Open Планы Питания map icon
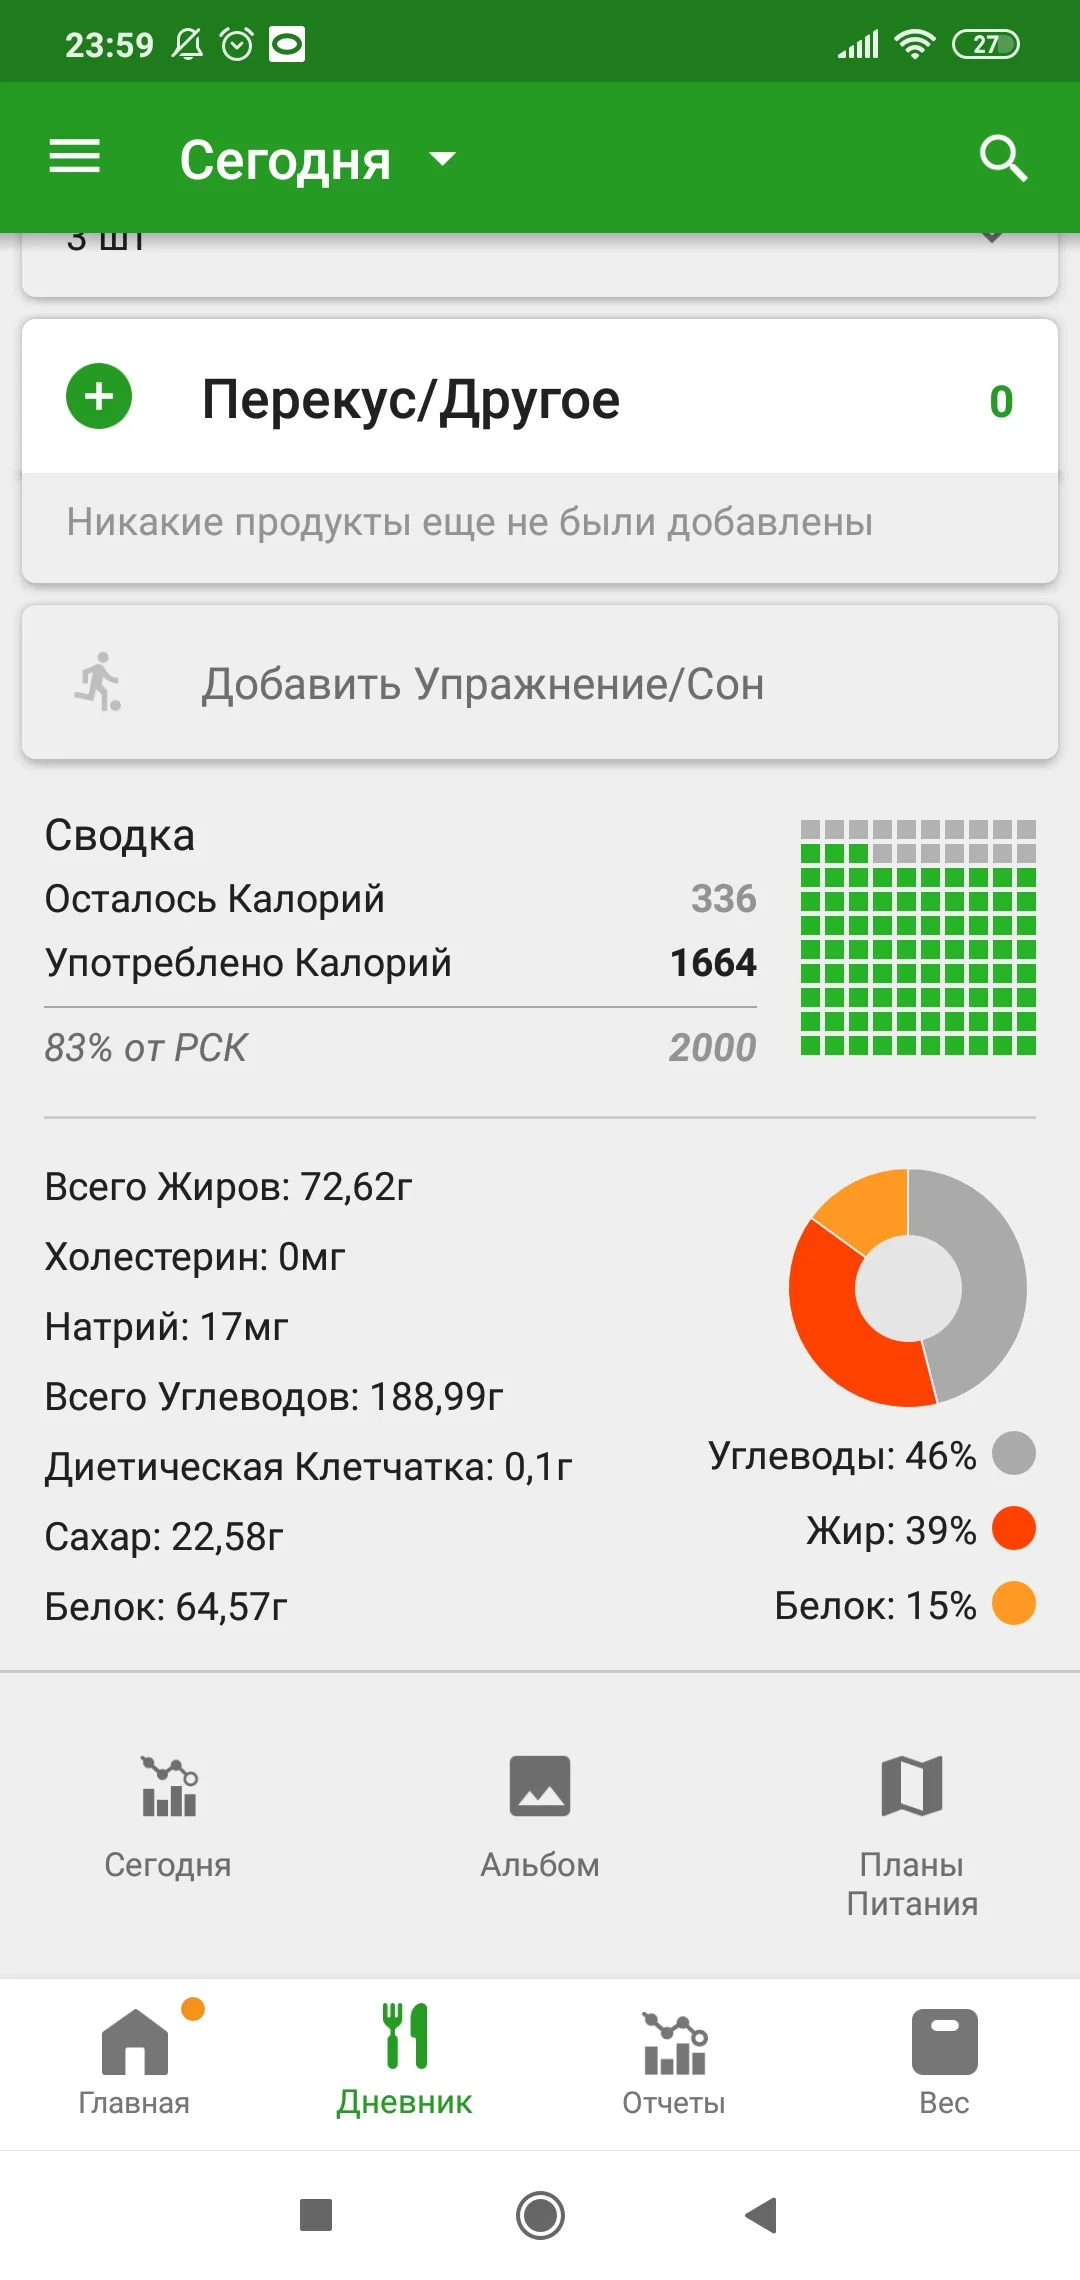The height and width of the screenshot is (2280, 1080). pyautogui.click(x=912, y=1786)
